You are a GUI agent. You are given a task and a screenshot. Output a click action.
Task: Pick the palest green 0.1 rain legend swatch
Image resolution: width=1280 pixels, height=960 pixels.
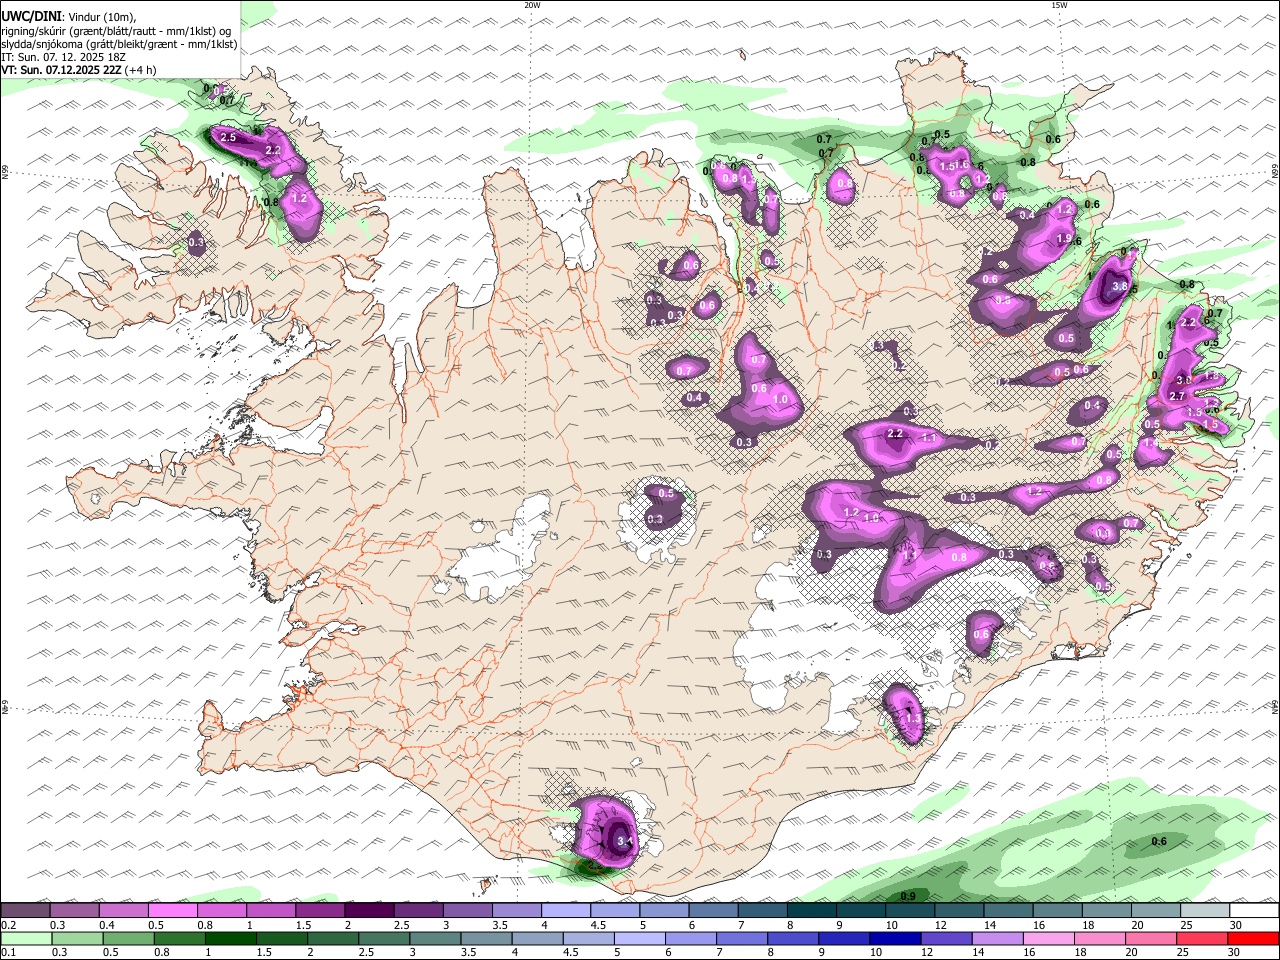click(x=25, y=938)
